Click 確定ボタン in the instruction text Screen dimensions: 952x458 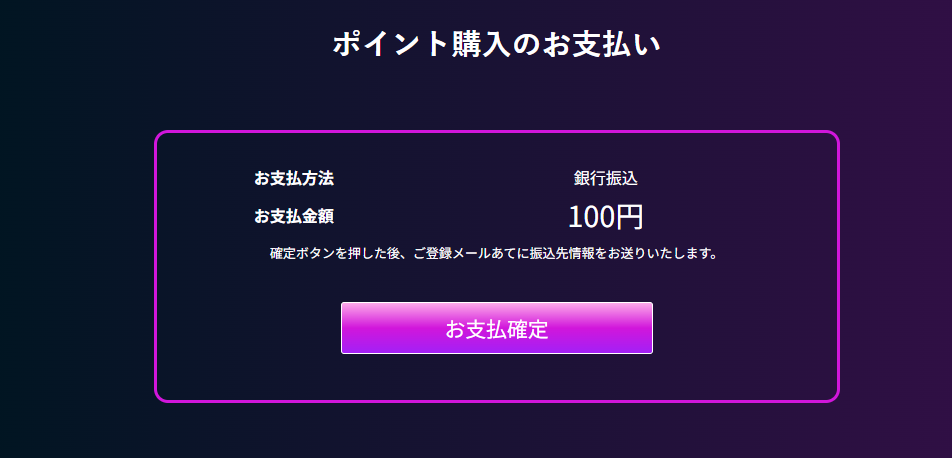(x=300, y=253)
